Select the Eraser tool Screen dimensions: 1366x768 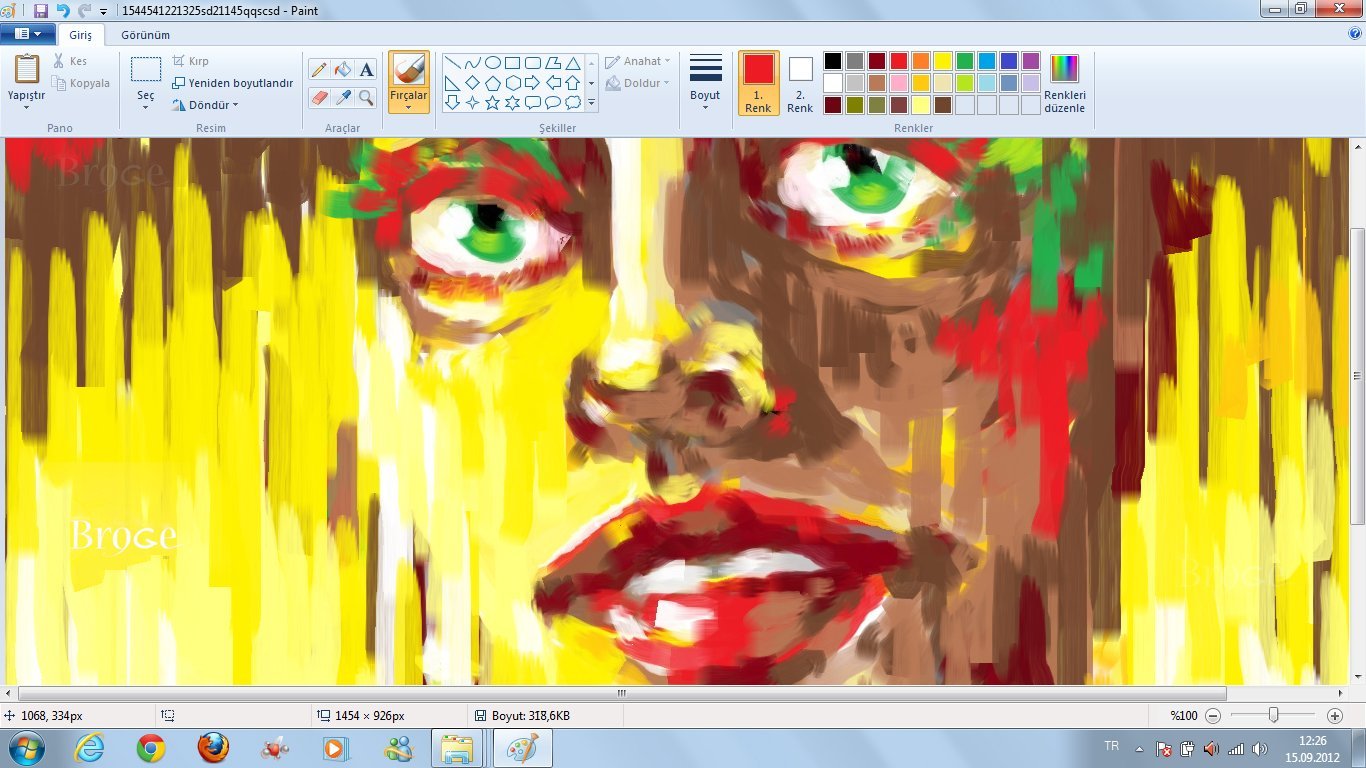(x=319, y=97)
